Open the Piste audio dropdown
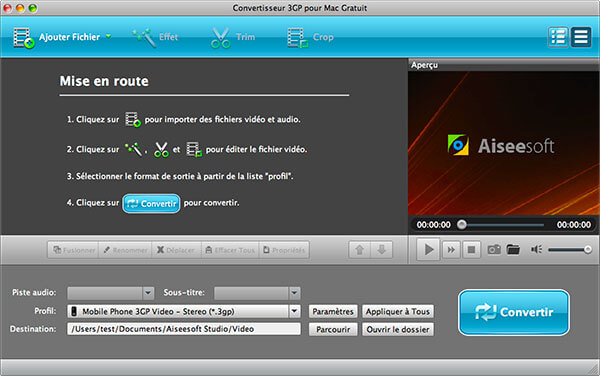The height and width of the screenshot is (376, 600). tap(111, 293)
